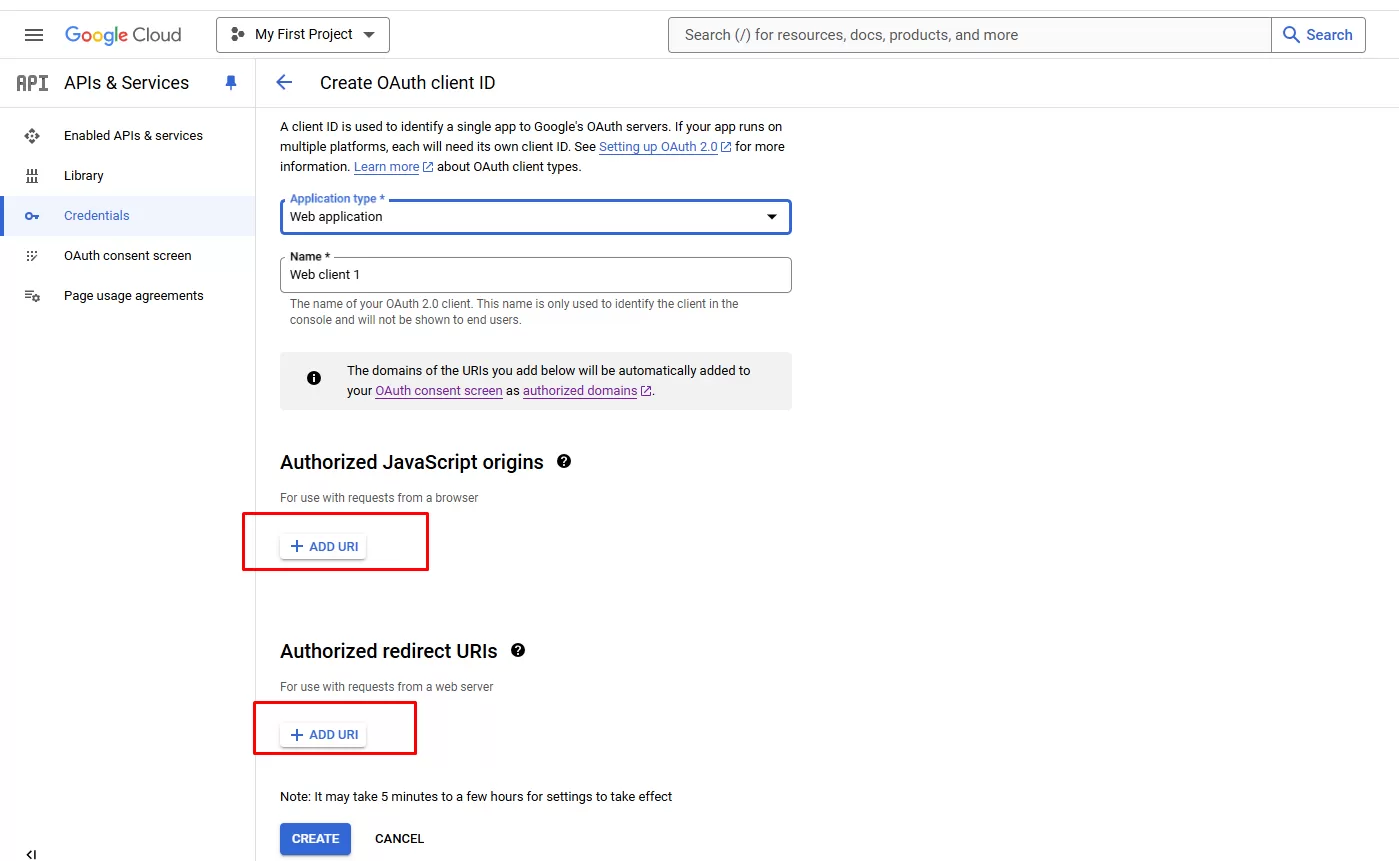Click the Google Cloud logo
This screenshot has width=1399, height=861.
tap(123, 35)
